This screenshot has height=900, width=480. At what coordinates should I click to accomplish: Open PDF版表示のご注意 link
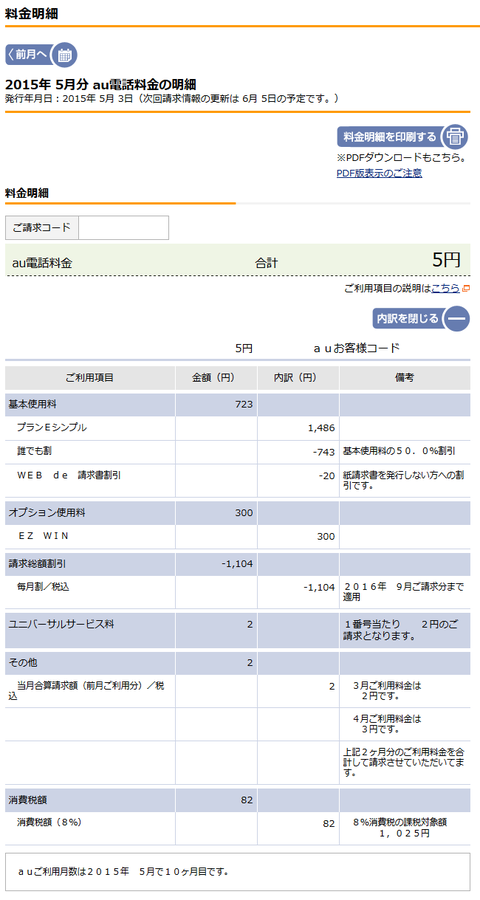(x=379, y=173)
